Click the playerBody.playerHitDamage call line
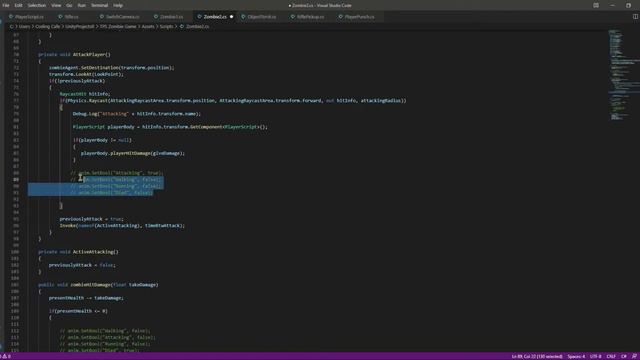The image size is (640, 360). click(x=133, y=153)
